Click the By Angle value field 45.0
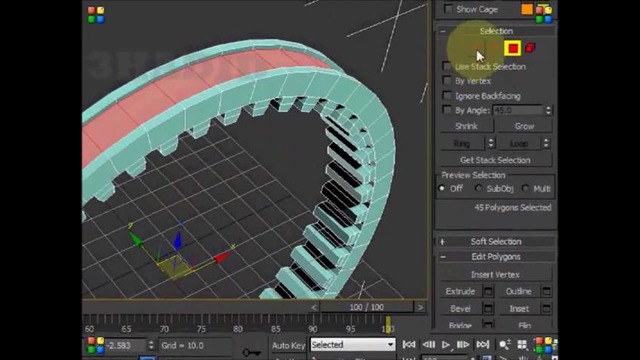This screenshot has width=640, height=360. click(x=518, y=110)
